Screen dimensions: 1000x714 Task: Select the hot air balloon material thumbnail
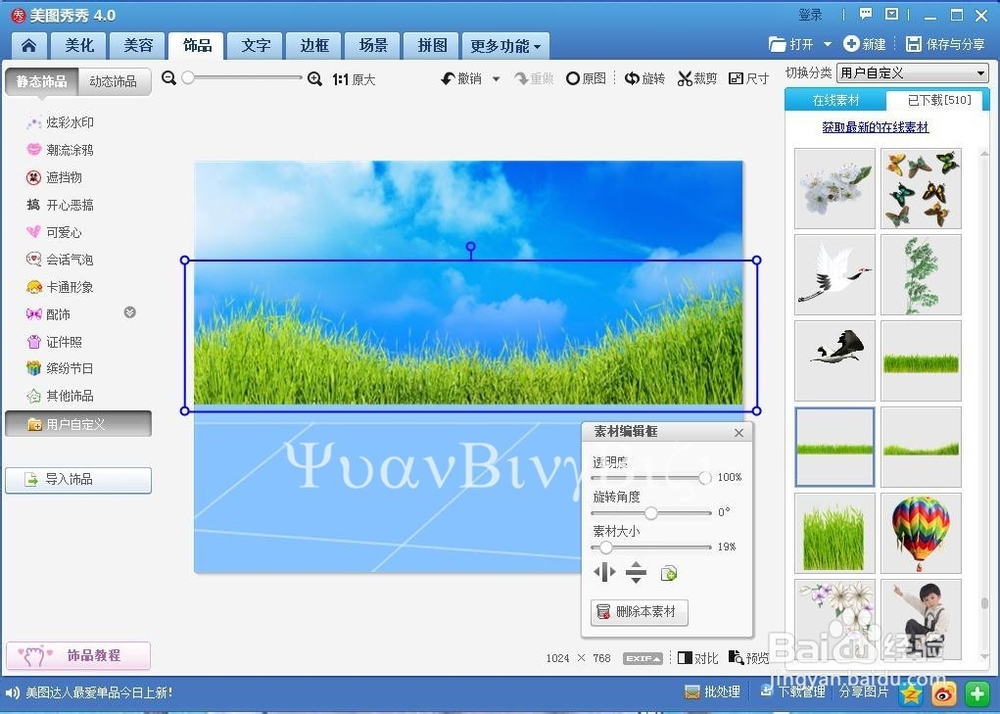[x=921, y=532]
